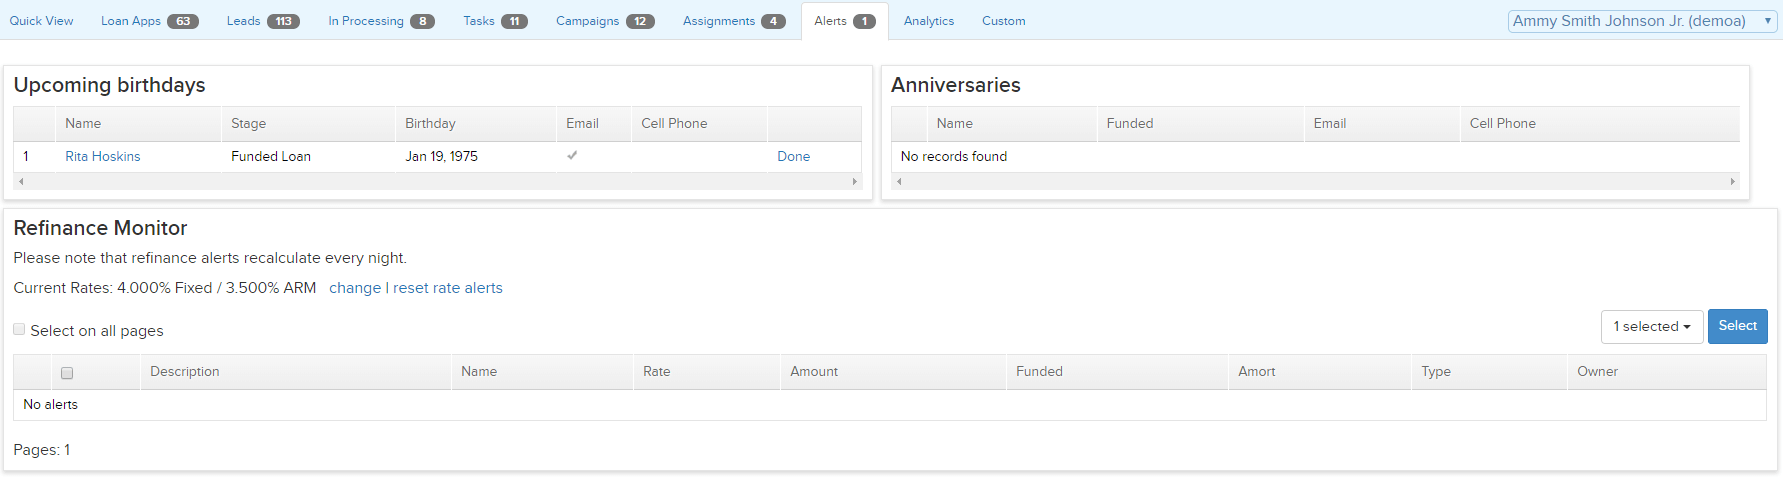The width and height of the screenshot is (1783, 477).
Task: Go to the In Processing tab
Action: click(380, 21)
